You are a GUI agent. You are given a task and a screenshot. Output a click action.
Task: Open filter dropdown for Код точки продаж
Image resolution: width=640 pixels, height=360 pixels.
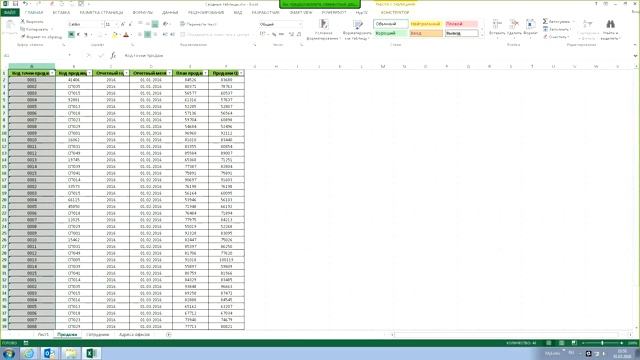tap(52, 73)
